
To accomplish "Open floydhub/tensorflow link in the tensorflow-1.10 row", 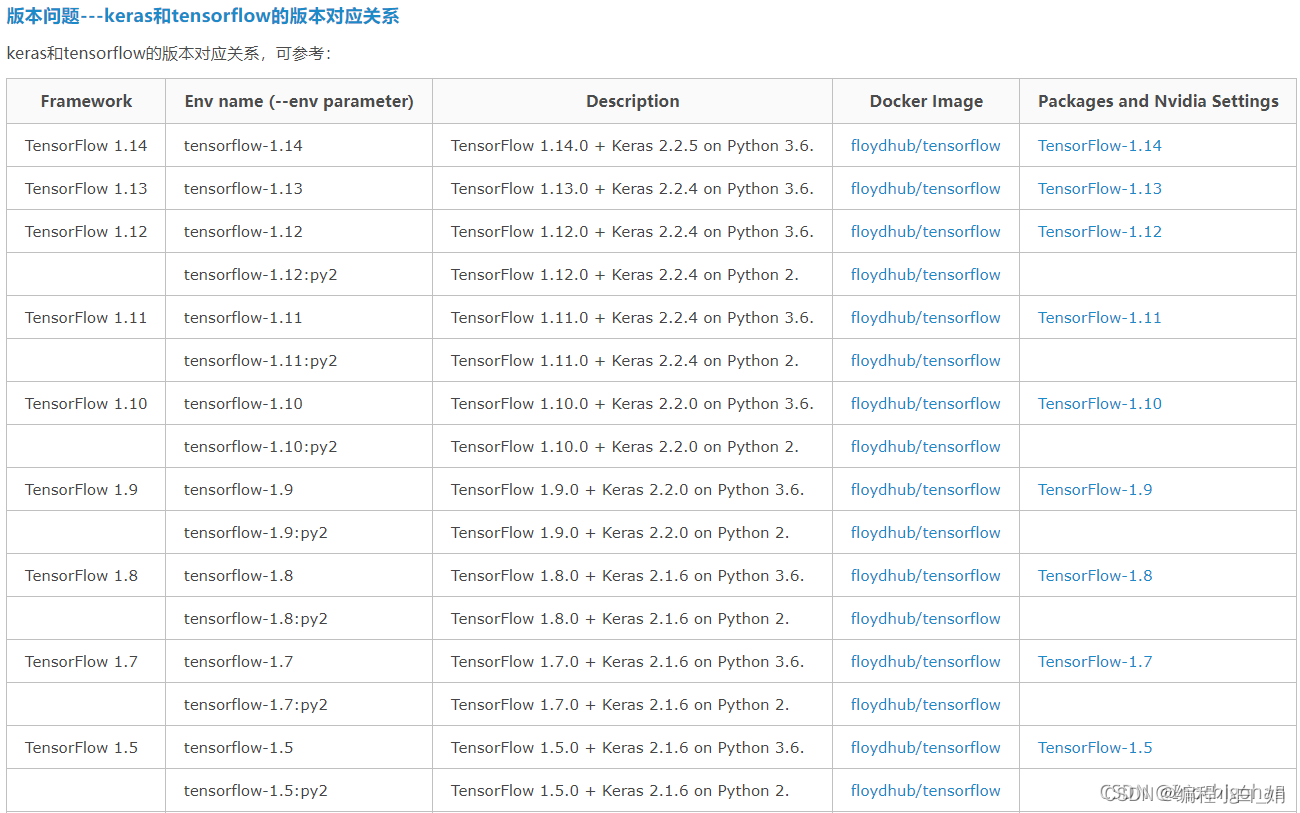I will [x=925, y=404].
